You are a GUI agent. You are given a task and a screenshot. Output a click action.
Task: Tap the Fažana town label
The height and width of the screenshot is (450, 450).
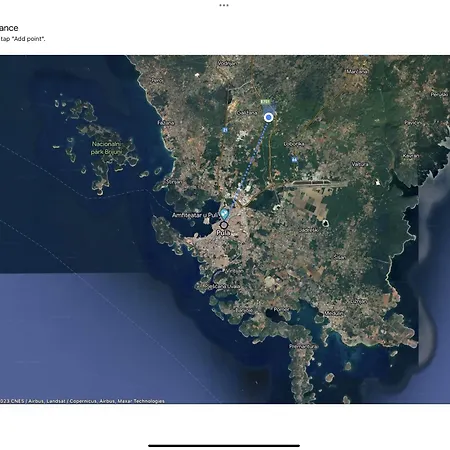(x=166, y=123)
